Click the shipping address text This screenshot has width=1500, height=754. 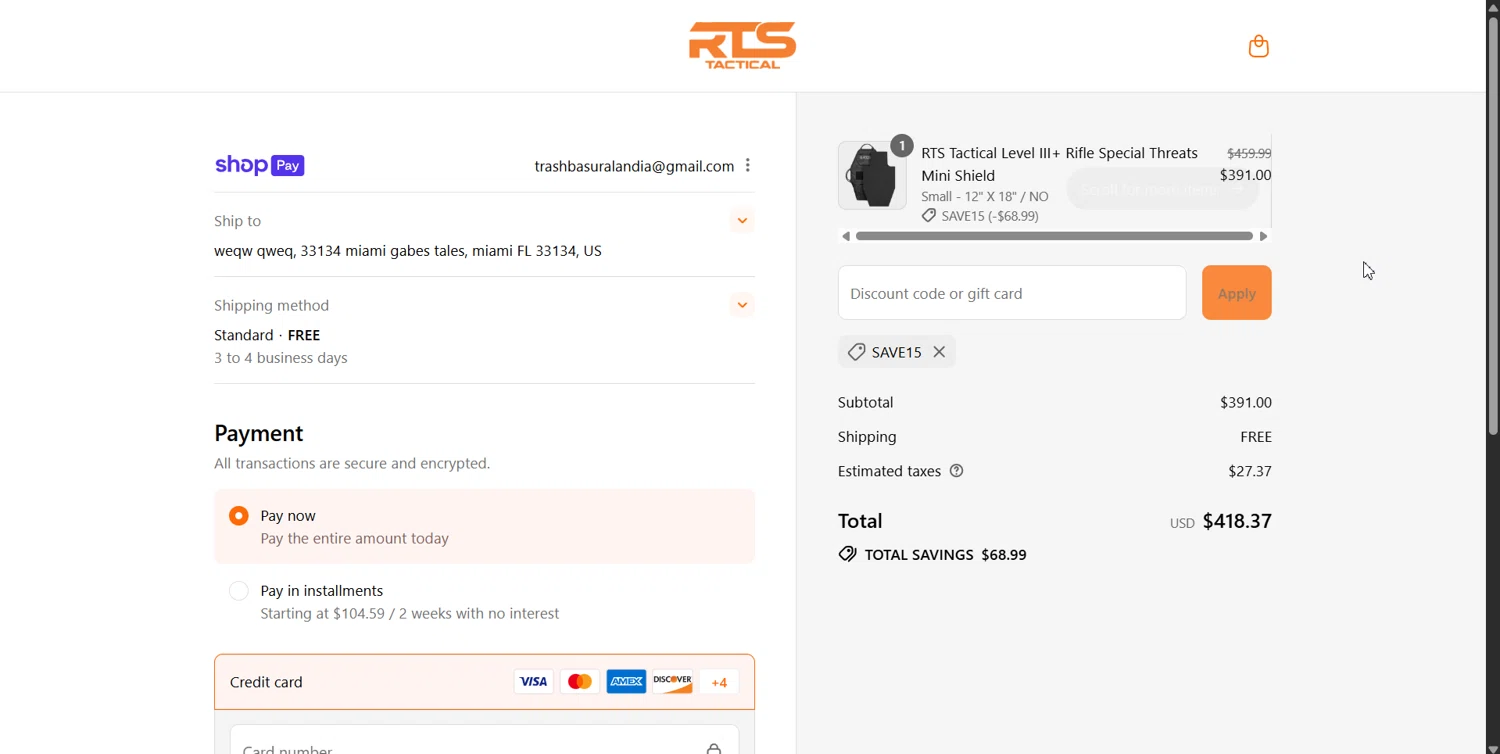click(408, 251)
